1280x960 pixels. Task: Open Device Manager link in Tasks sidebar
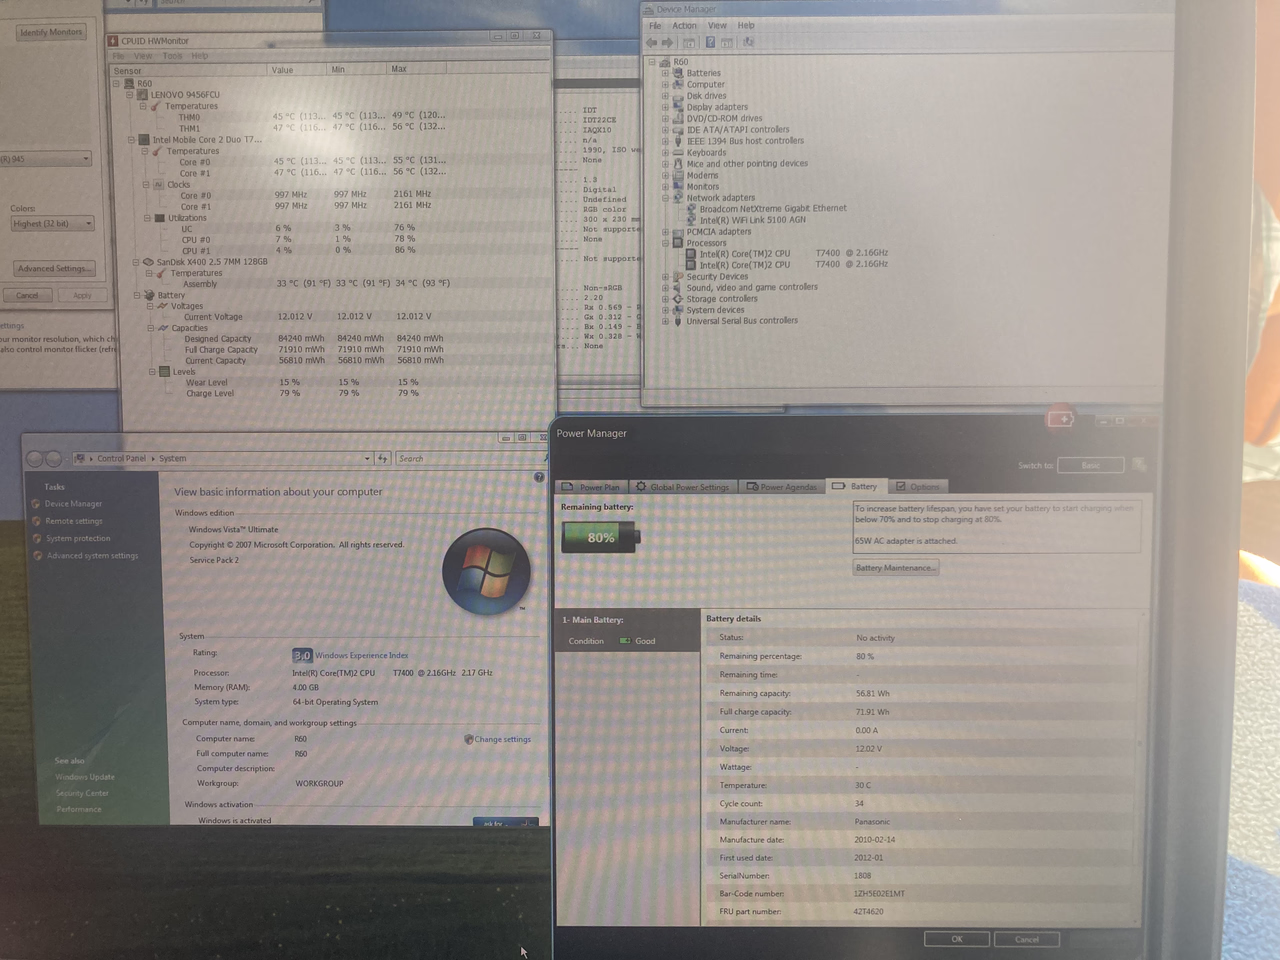click(73, 504)
